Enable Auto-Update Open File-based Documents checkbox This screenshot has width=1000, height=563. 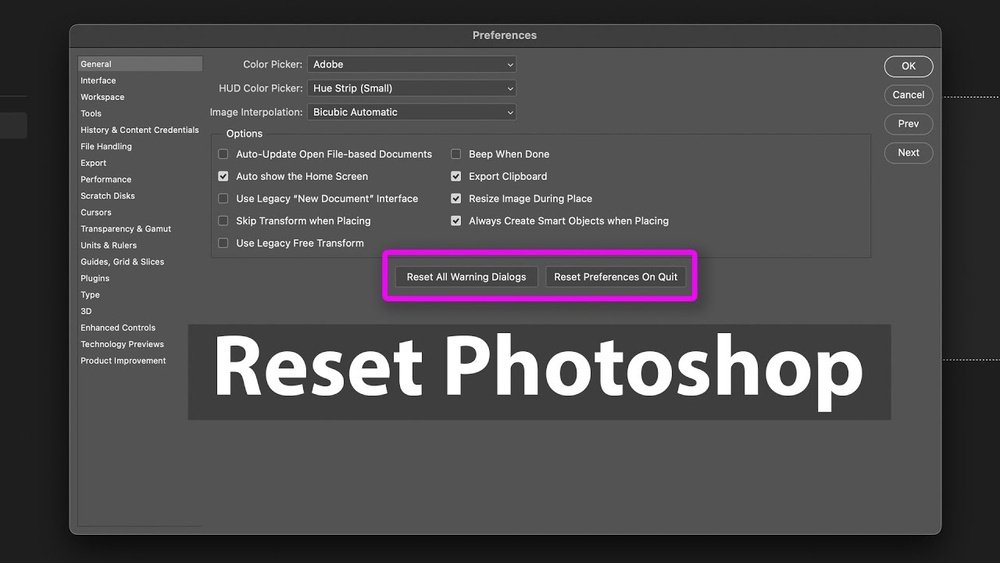(x=224, y=154)
